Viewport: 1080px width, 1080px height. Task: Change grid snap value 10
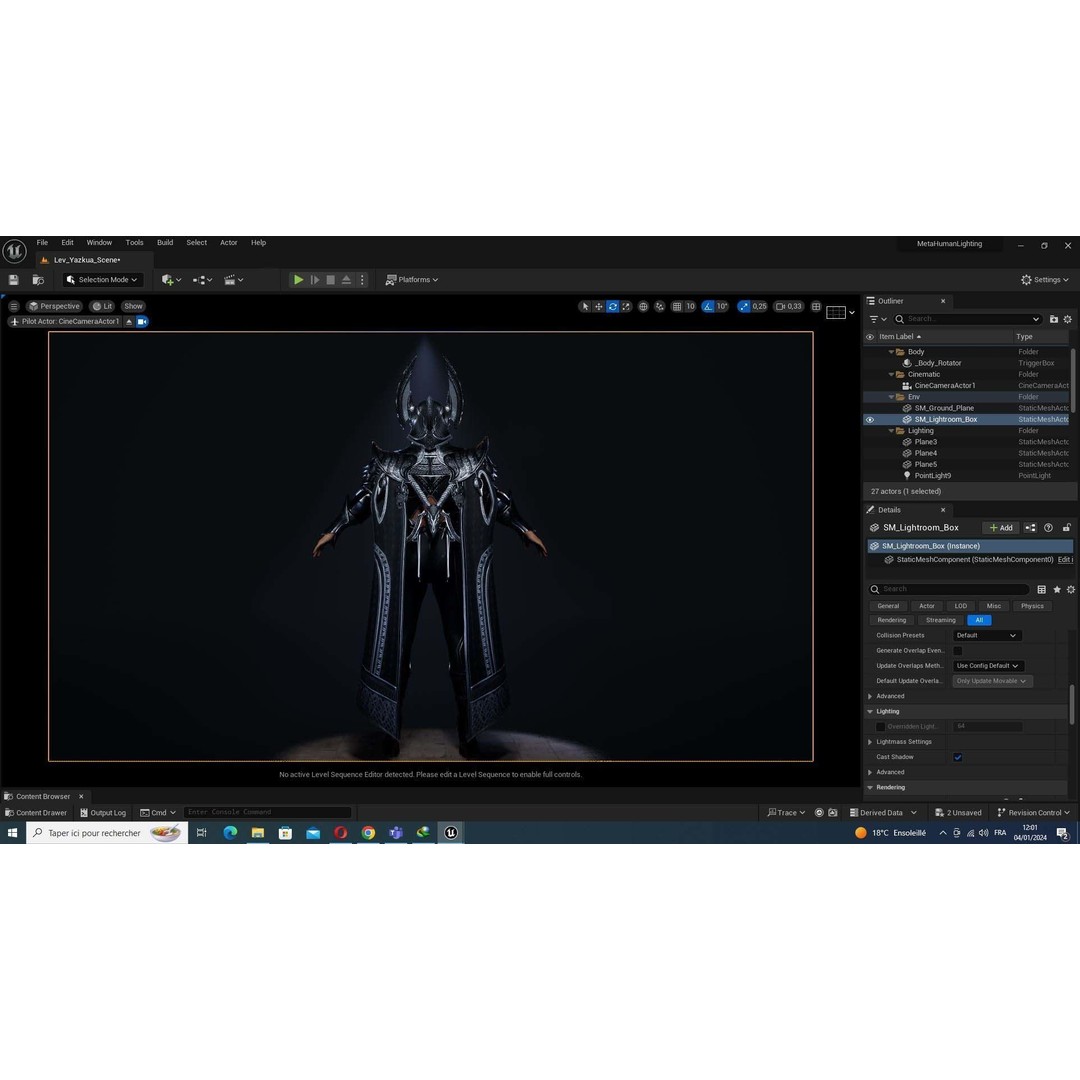[690, 307]
